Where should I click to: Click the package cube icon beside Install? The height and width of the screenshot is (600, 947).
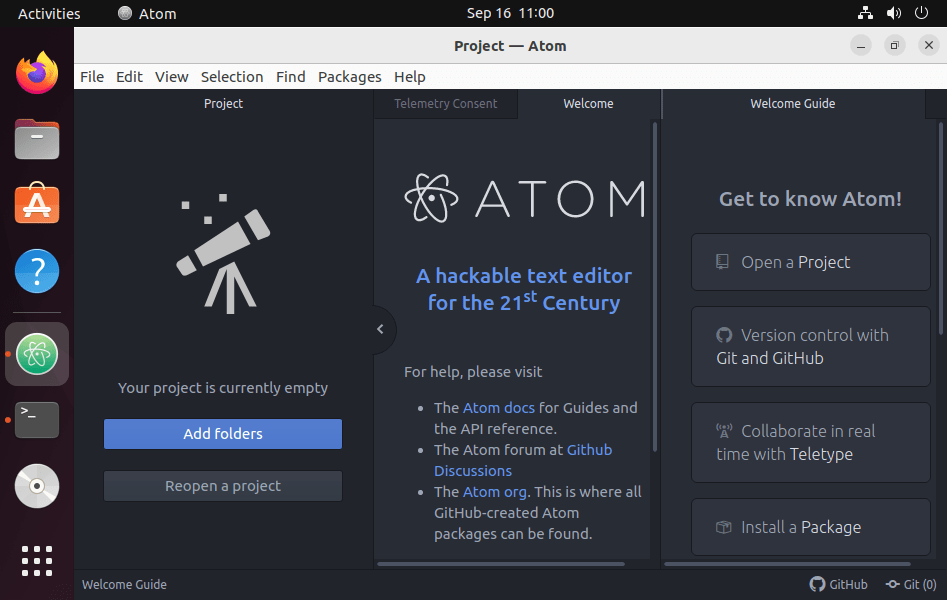point(723,526)
